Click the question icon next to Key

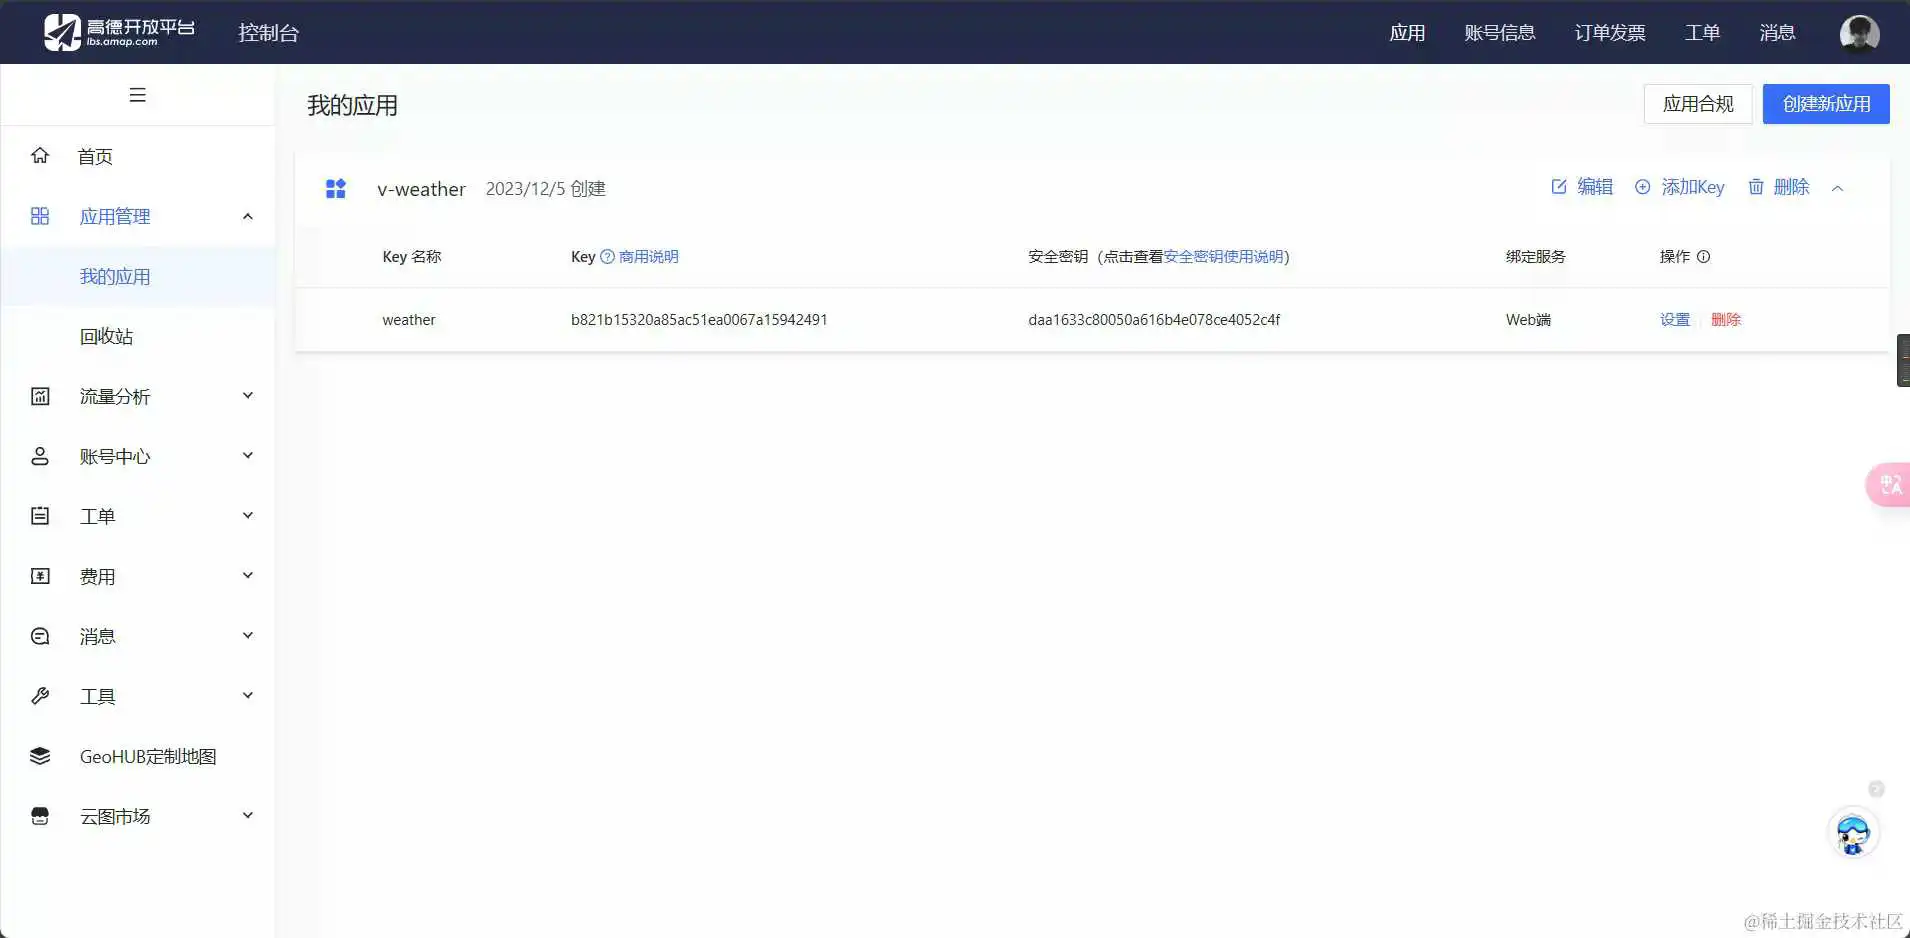pyautogui.click(x=607, y=257)
